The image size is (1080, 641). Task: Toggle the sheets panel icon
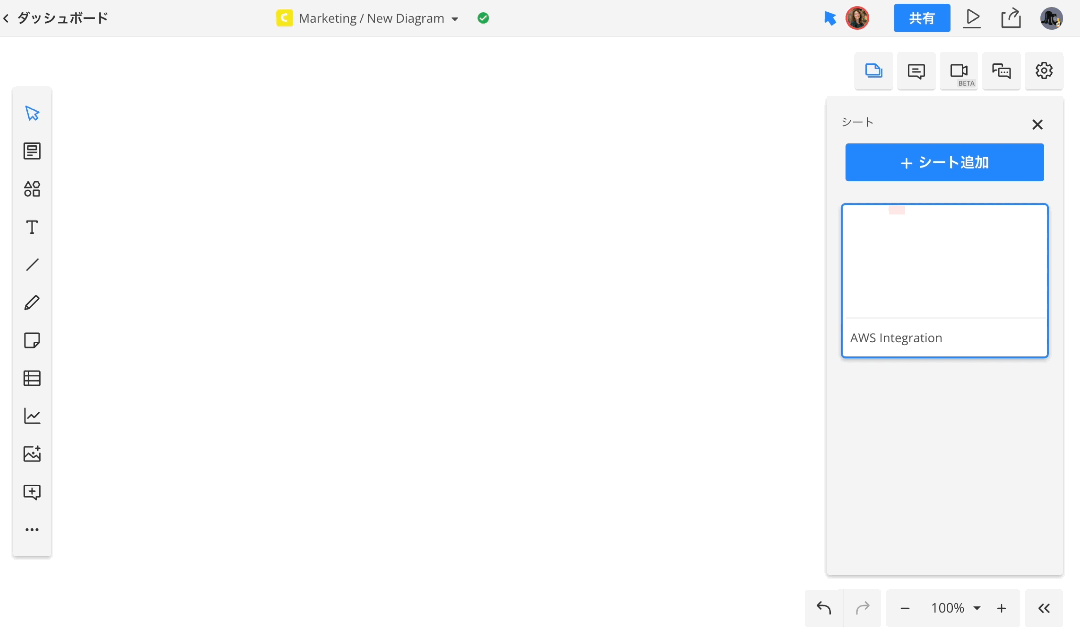point(873,71)
